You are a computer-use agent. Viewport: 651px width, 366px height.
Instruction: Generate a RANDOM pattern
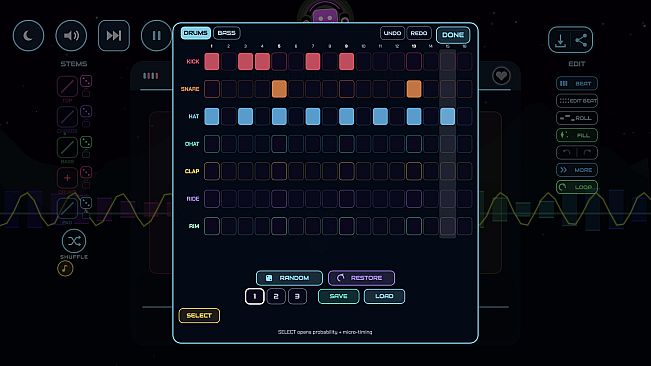[x=289, y=278]
